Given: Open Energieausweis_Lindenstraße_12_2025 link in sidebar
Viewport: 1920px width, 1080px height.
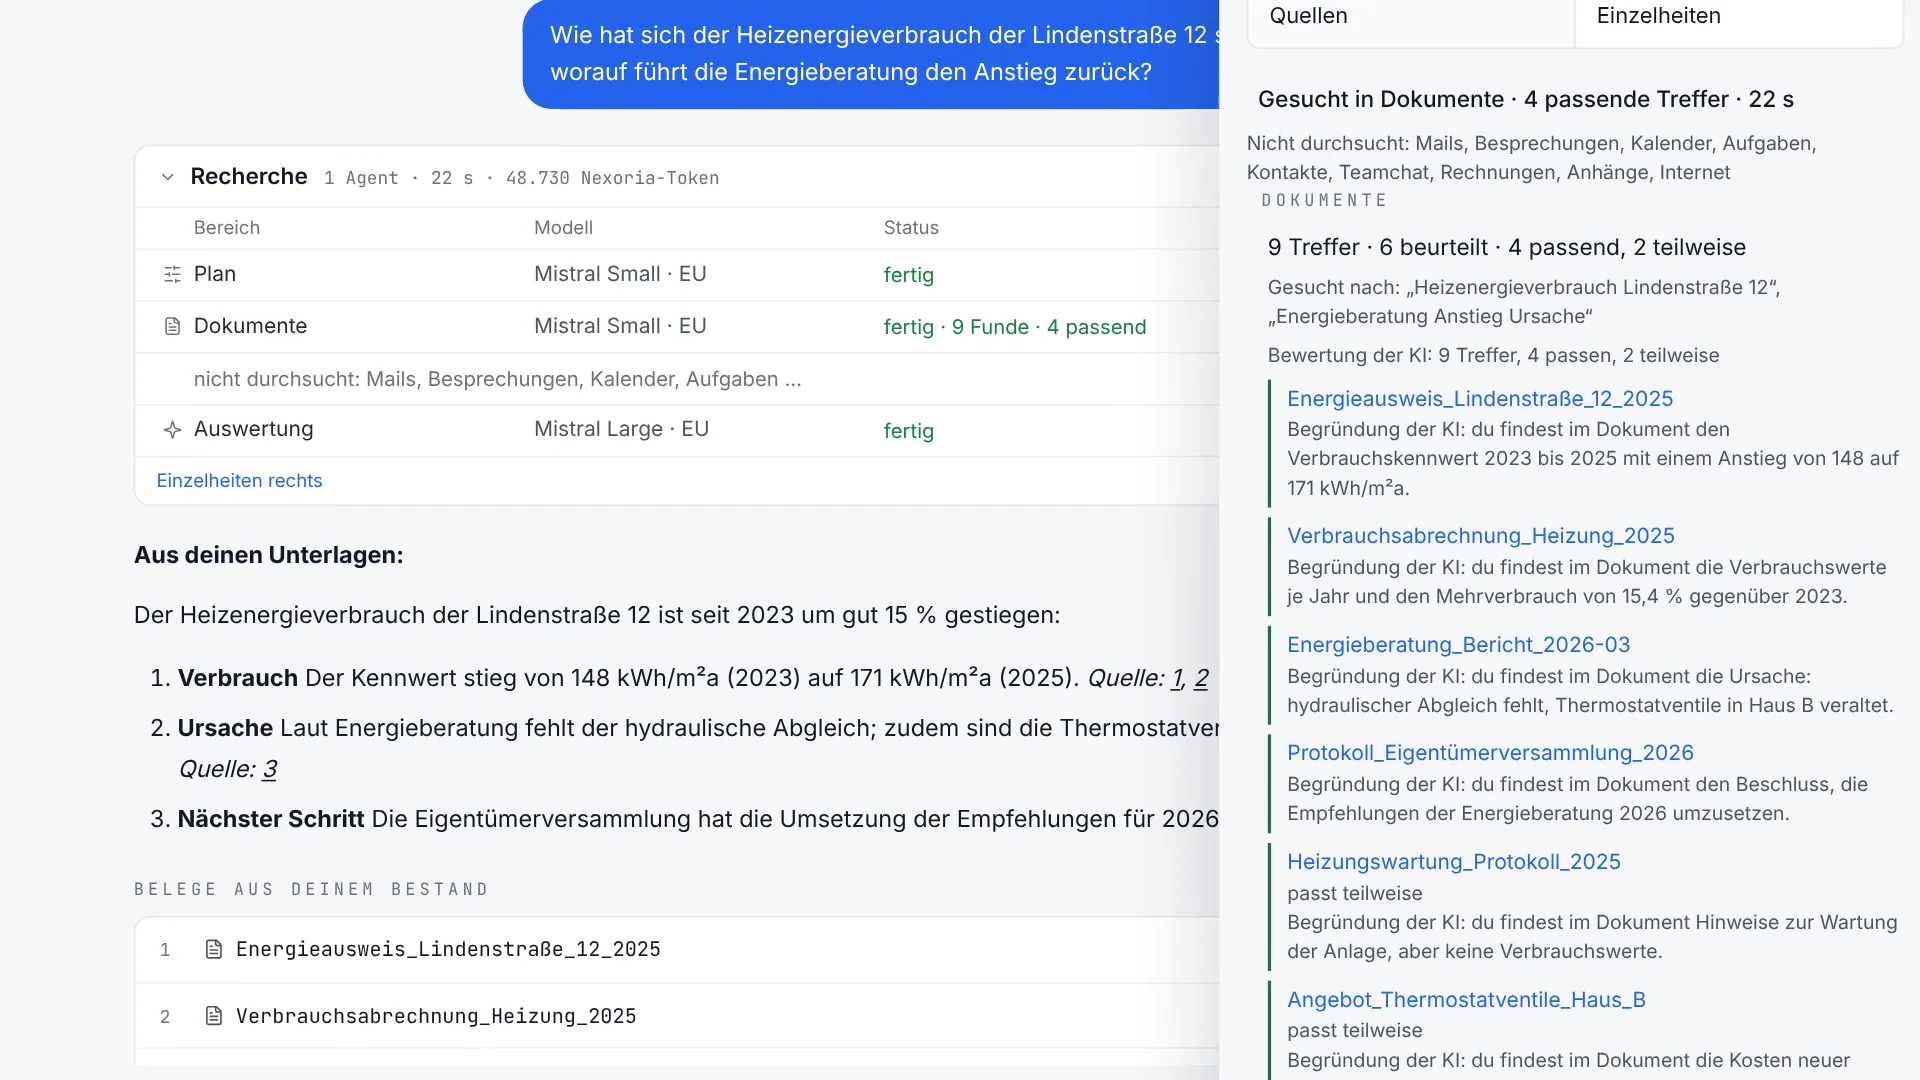Looking at the screenshot, I should (1480, 399).
